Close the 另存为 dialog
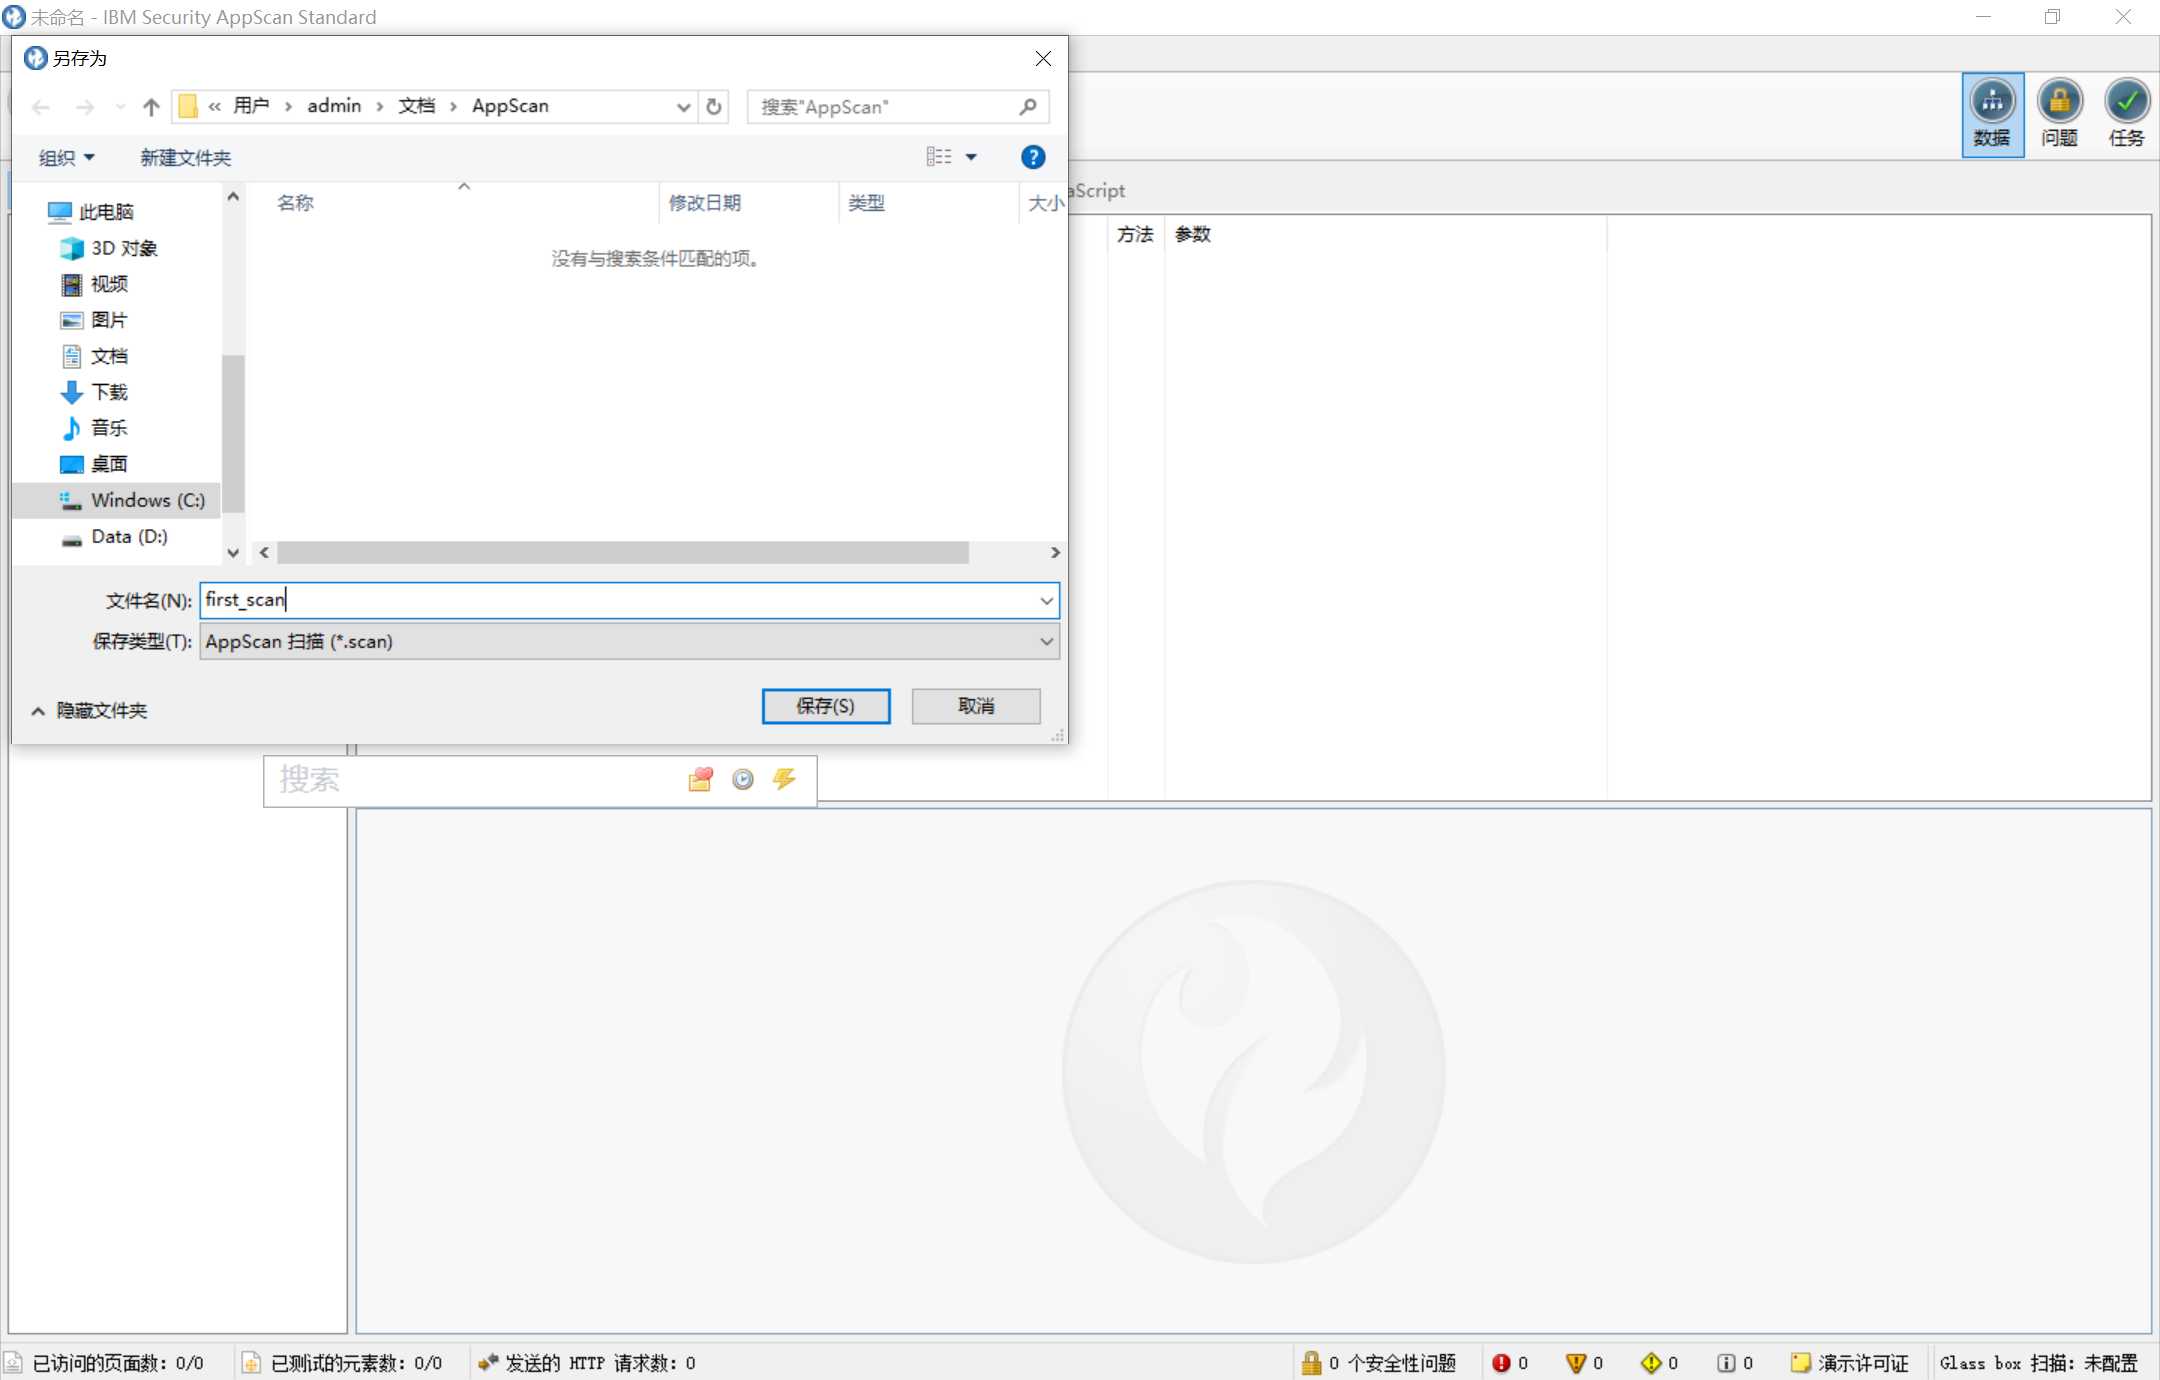Image resolution: width=2160 pixels, height=1380 pixels. tap(1043, 59)
